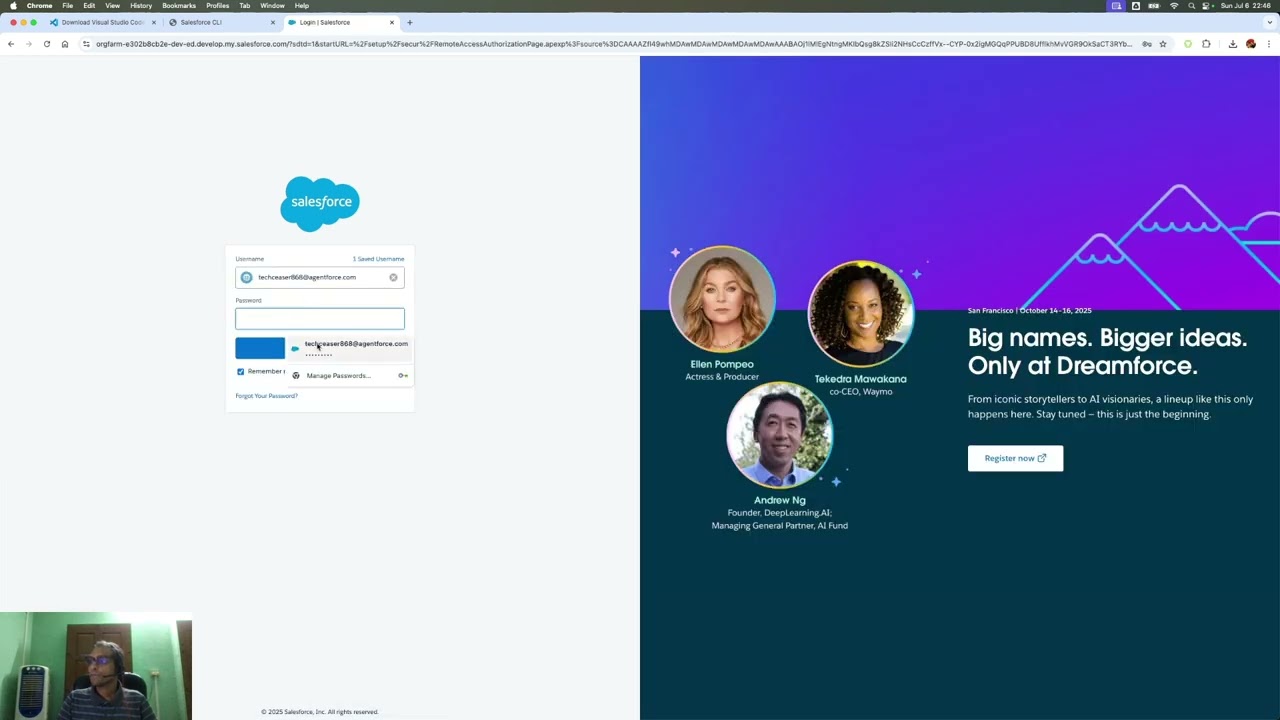This screenshot has width=1280, height=720.
Task: Open the Window menu
Action: 272,6
